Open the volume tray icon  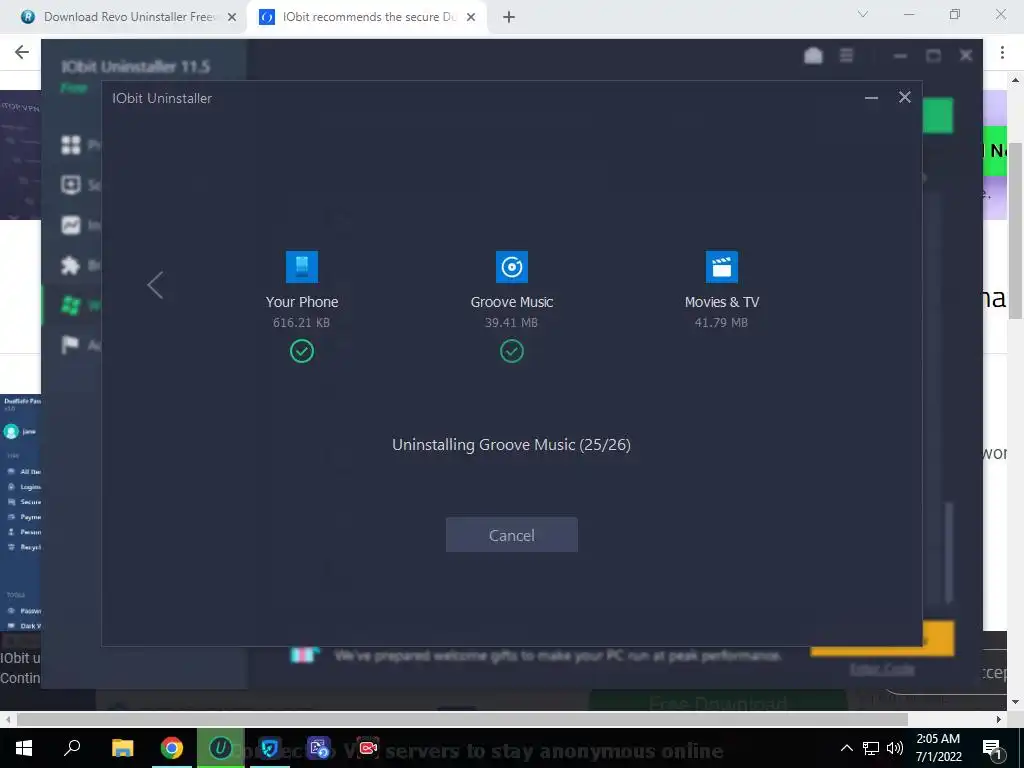(x=895, y=748)
